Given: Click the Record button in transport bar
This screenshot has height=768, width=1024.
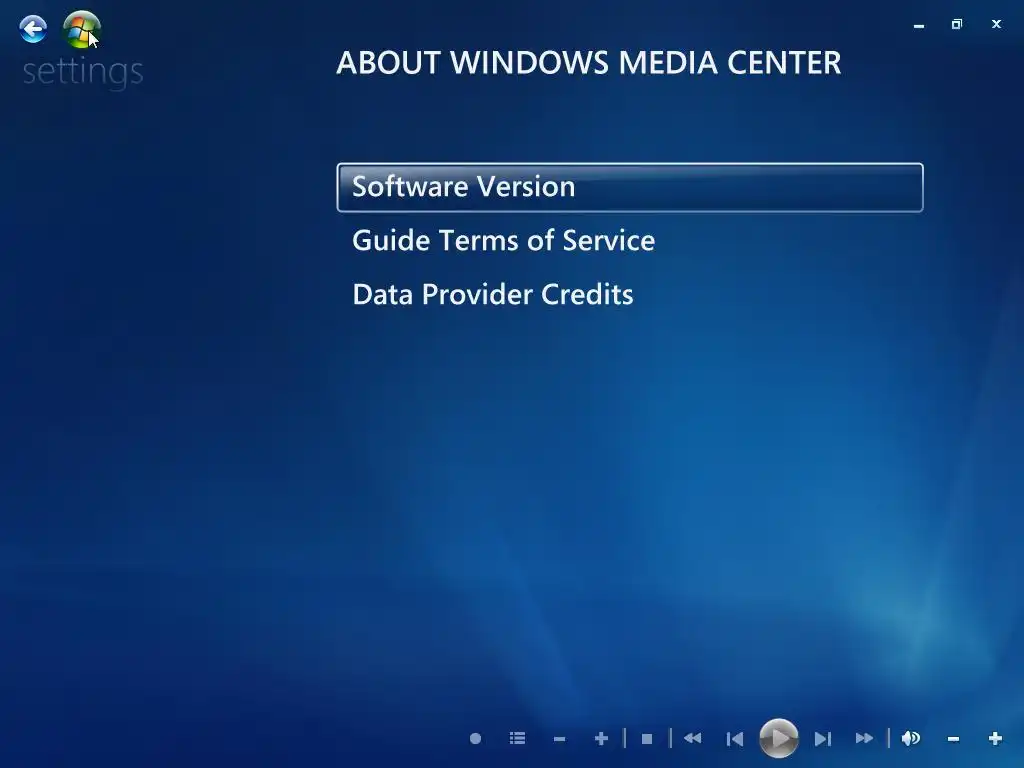Looking at the screenshot, I should 475,739.
